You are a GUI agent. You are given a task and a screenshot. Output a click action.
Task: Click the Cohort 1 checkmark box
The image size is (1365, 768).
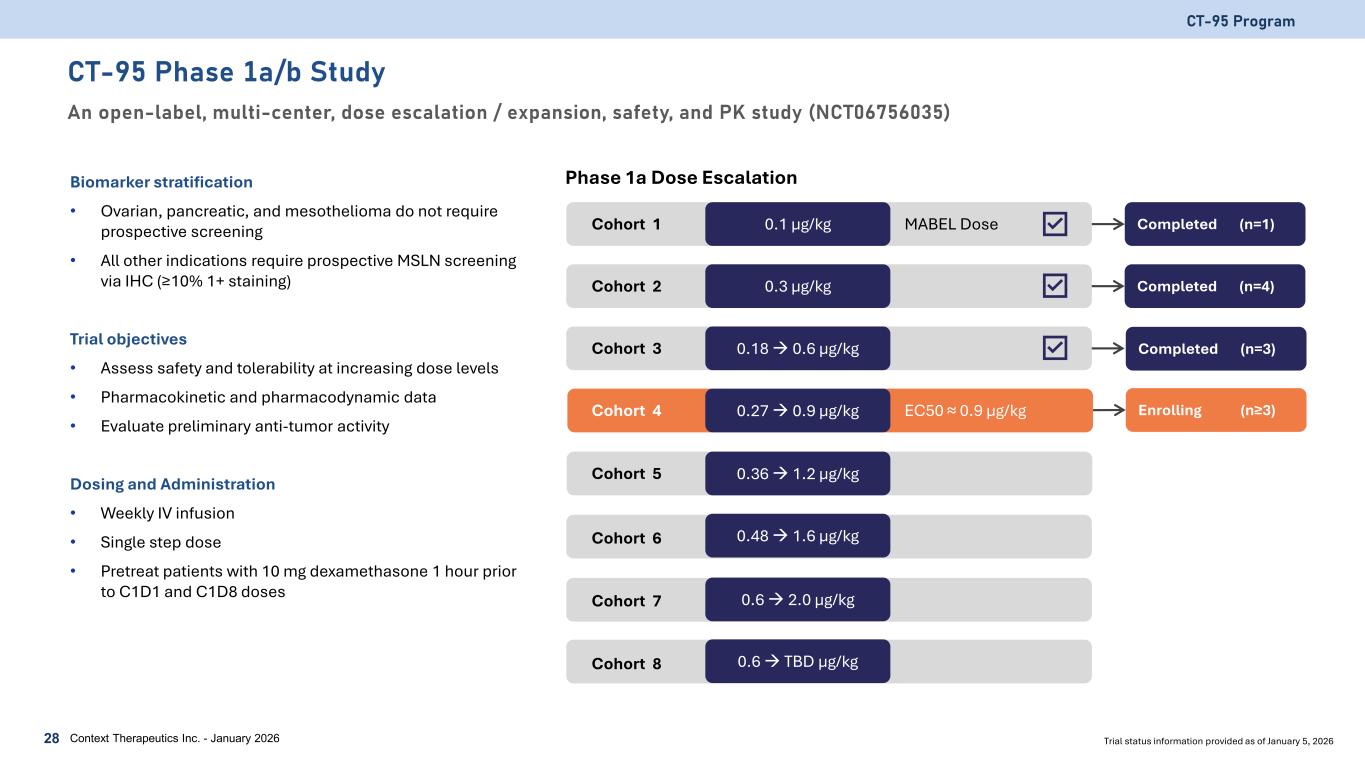1054,224
